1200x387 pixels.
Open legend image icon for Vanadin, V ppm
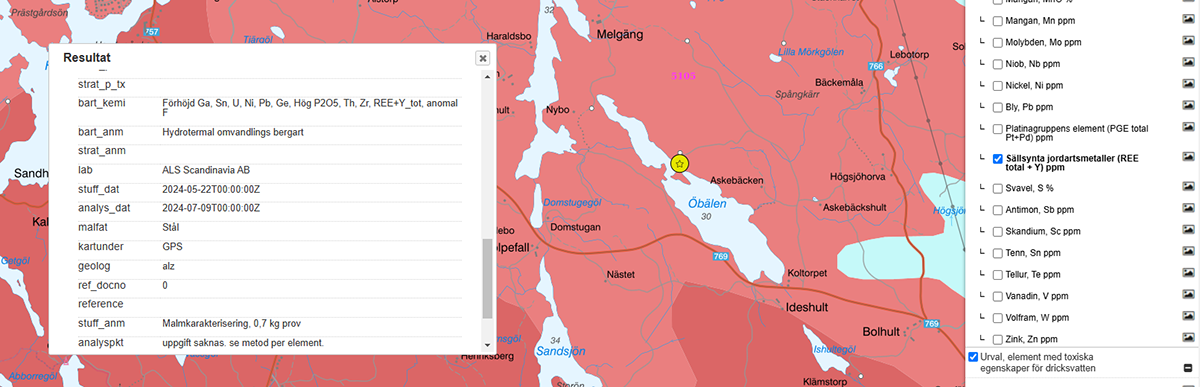click(x=1188, y=296)
